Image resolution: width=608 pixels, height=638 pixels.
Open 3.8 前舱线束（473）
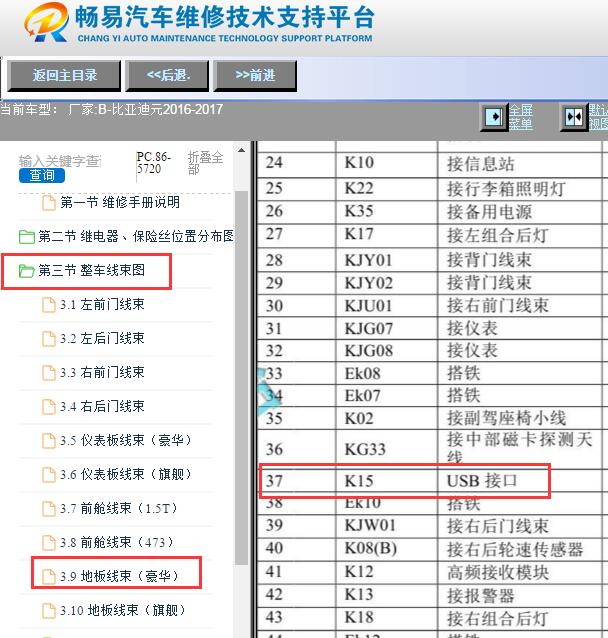pyautogui.click(x=117, y=542)
